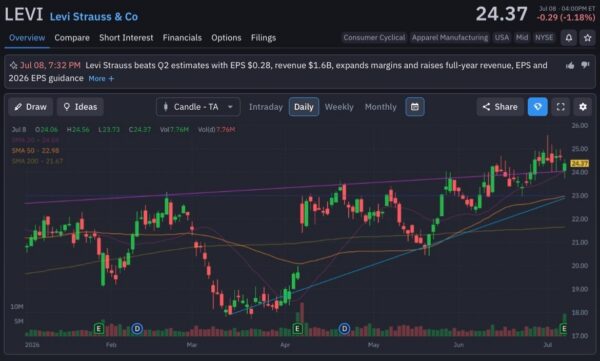Expand news with More + link
The image size is (600, 361).
pyautogui.click(x=101, y=78)
